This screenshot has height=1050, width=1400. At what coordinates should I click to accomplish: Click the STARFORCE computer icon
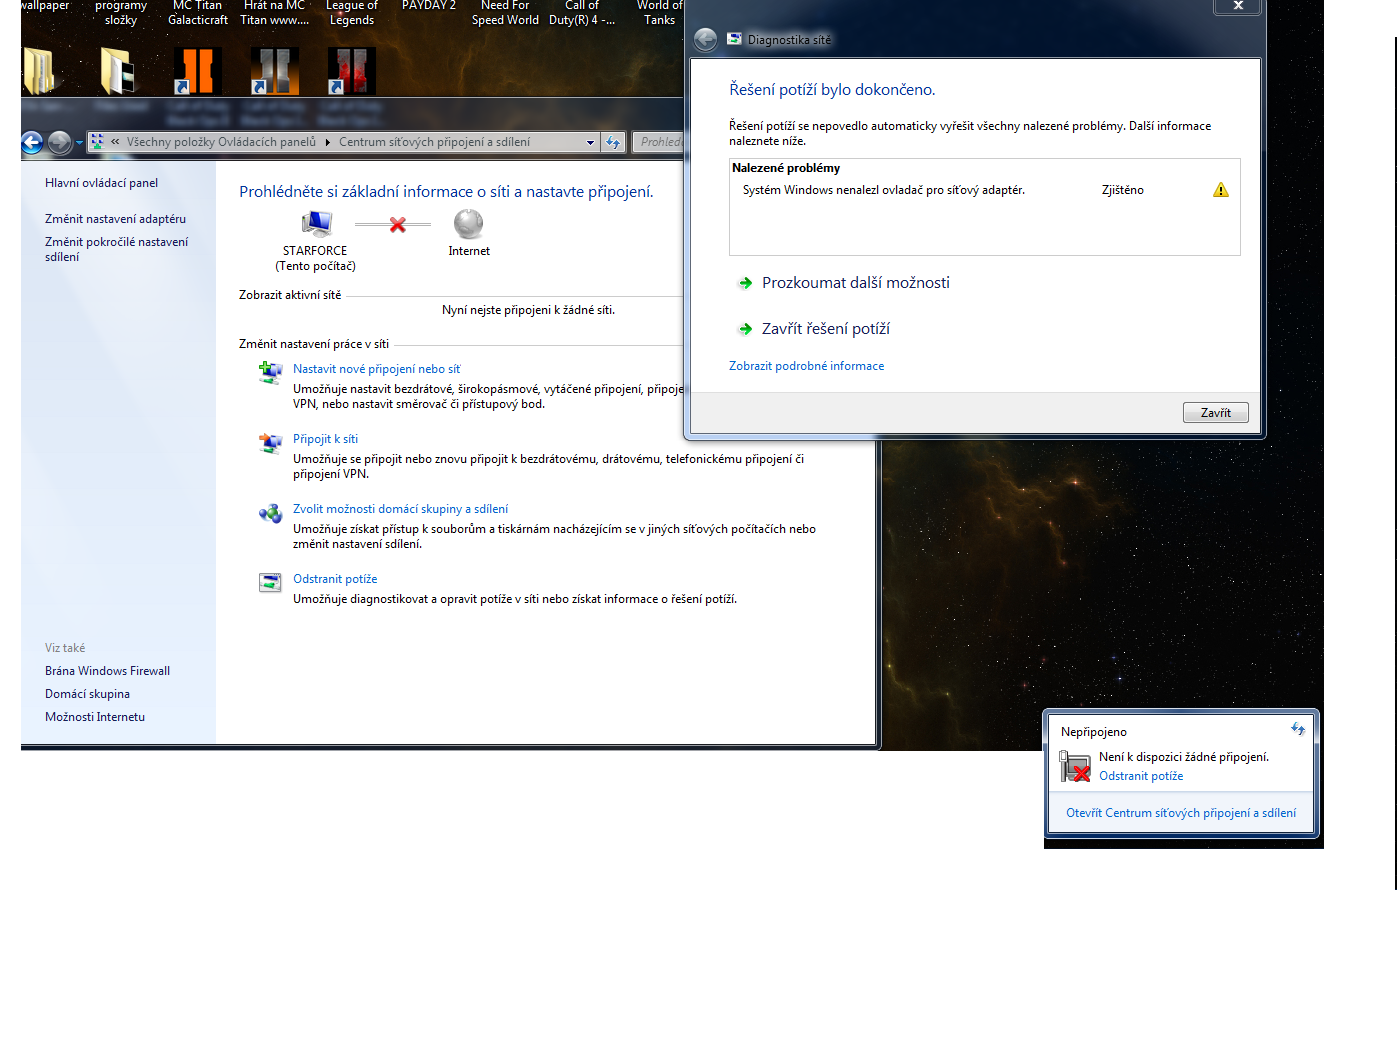coord(316,224)
